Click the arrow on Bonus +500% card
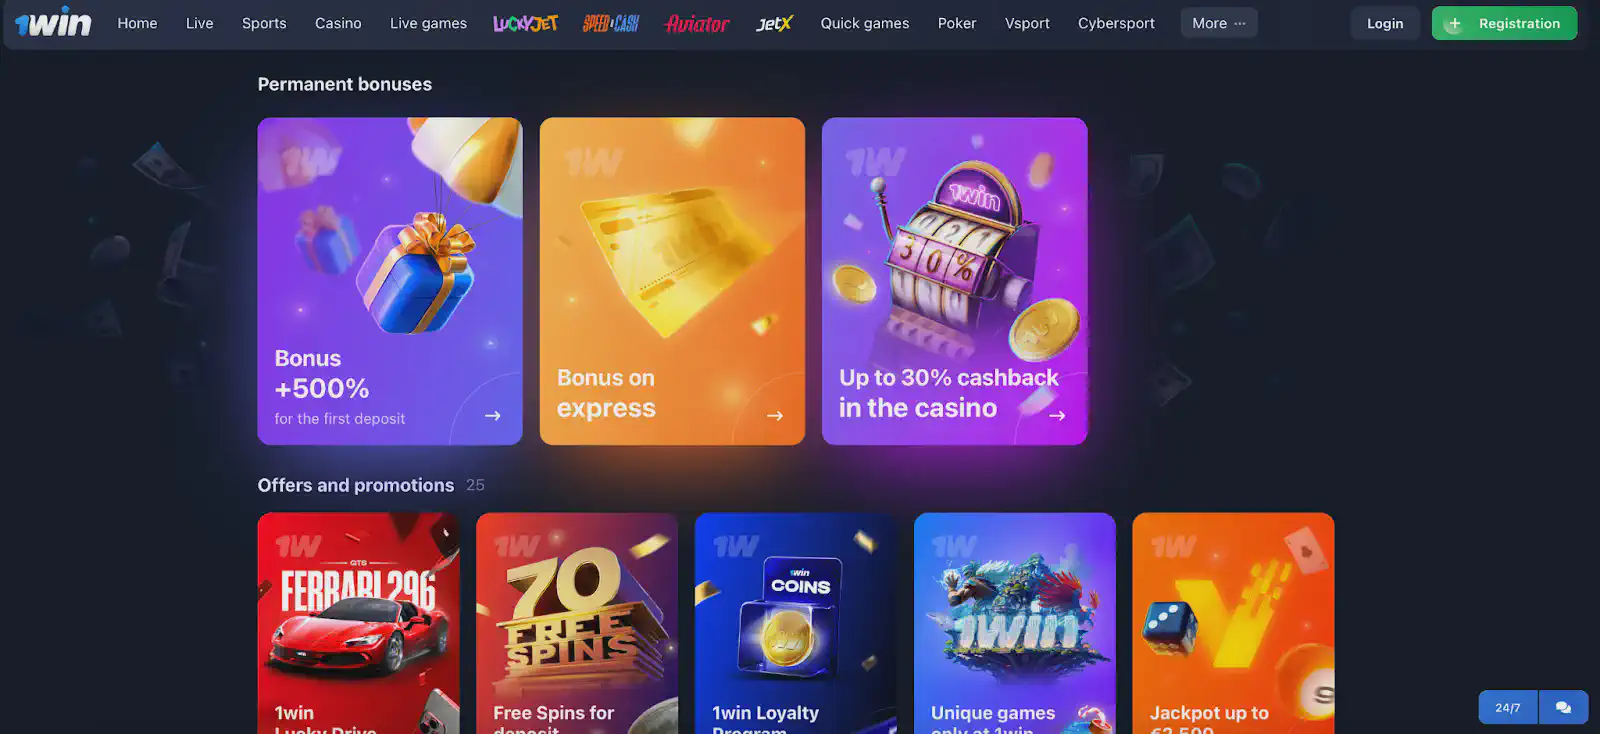Image resolution: width=1600 pixels, height=734 pixels. [x=493, y=416]
